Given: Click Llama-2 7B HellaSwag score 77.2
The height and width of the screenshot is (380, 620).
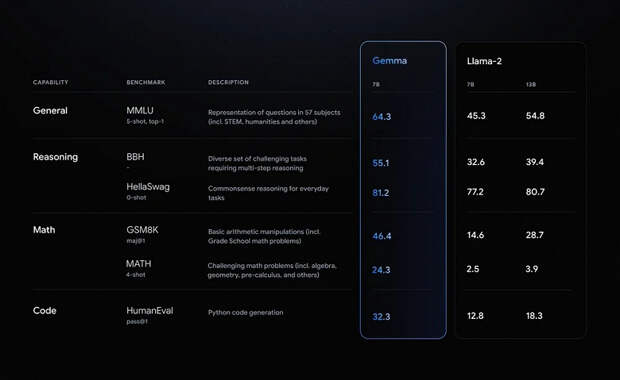Looking at the screenshot, I should 475,192.
